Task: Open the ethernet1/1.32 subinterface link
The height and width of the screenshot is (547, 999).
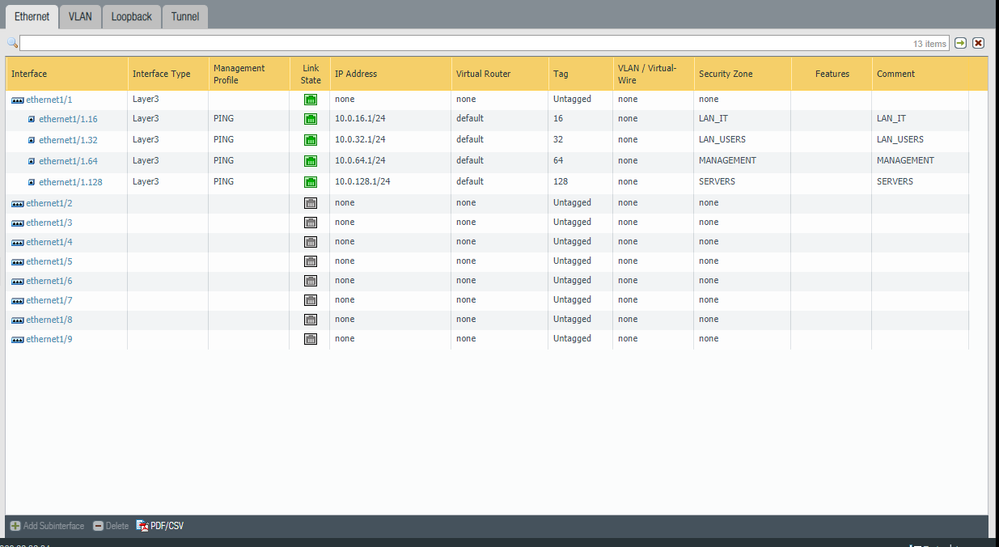Action: [x=68, y=140]
